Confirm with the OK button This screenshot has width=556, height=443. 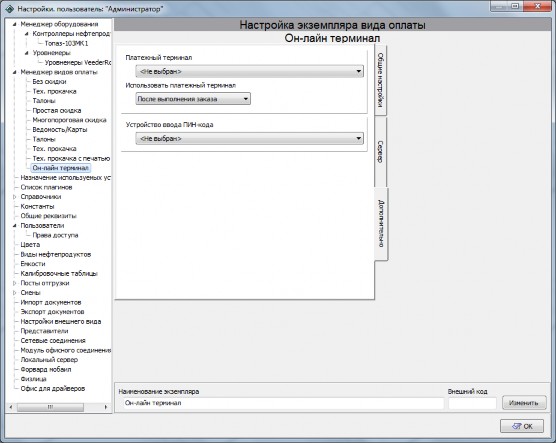pos(522,426)
